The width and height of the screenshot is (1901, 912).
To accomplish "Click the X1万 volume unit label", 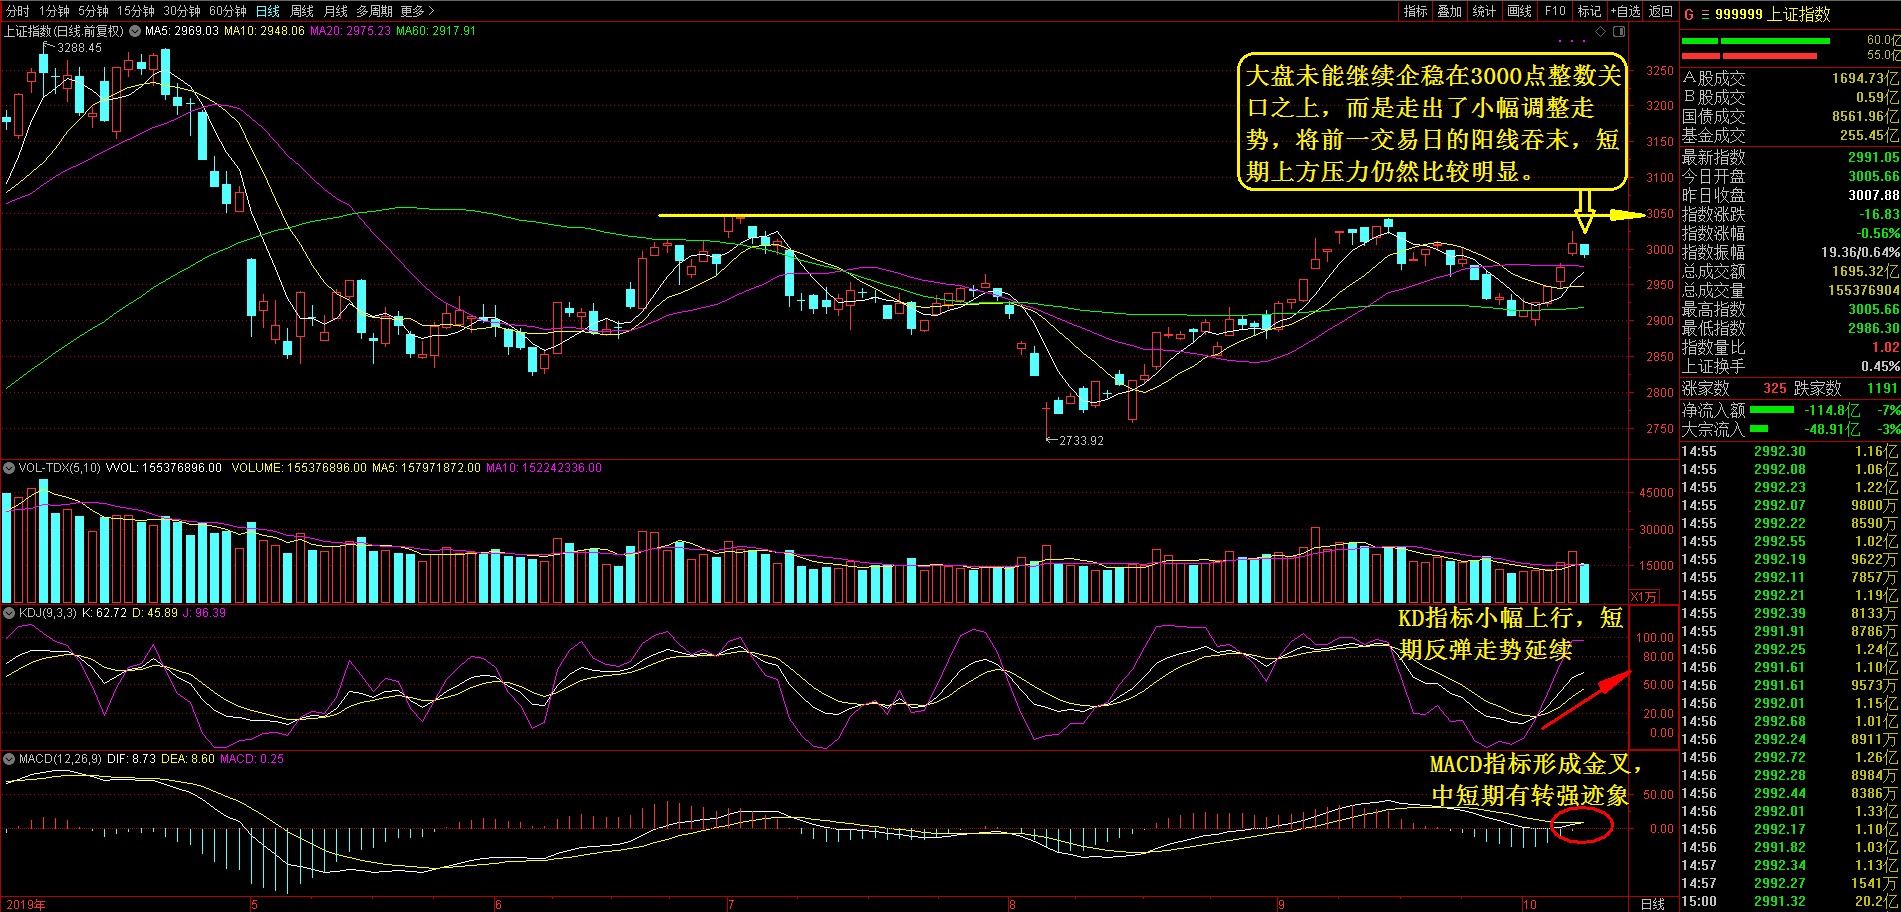I will point(1644,597).
